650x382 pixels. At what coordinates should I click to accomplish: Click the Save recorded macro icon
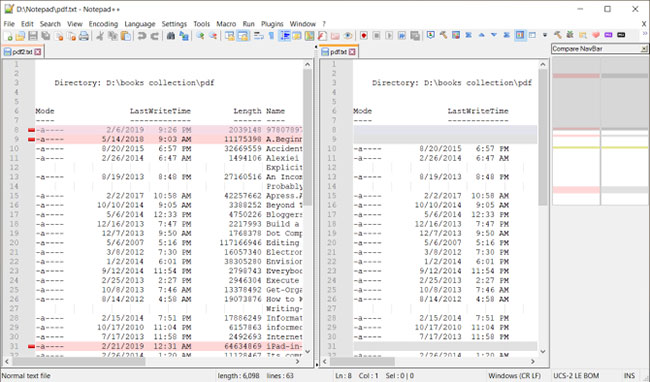coord(415,36)
